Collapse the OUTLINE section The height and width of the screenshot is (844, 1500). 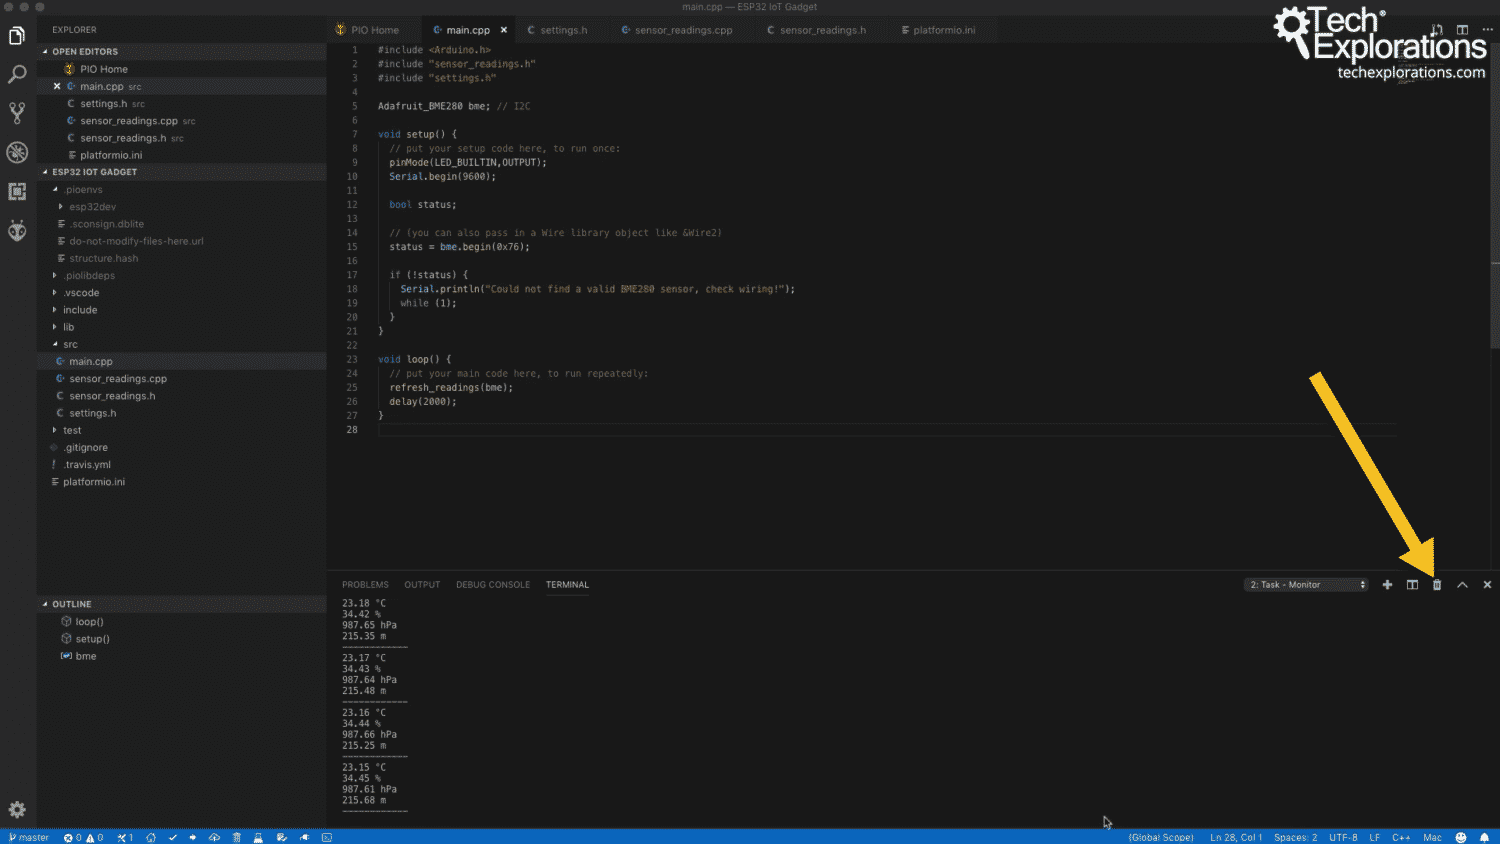click(x=45, y=604)
